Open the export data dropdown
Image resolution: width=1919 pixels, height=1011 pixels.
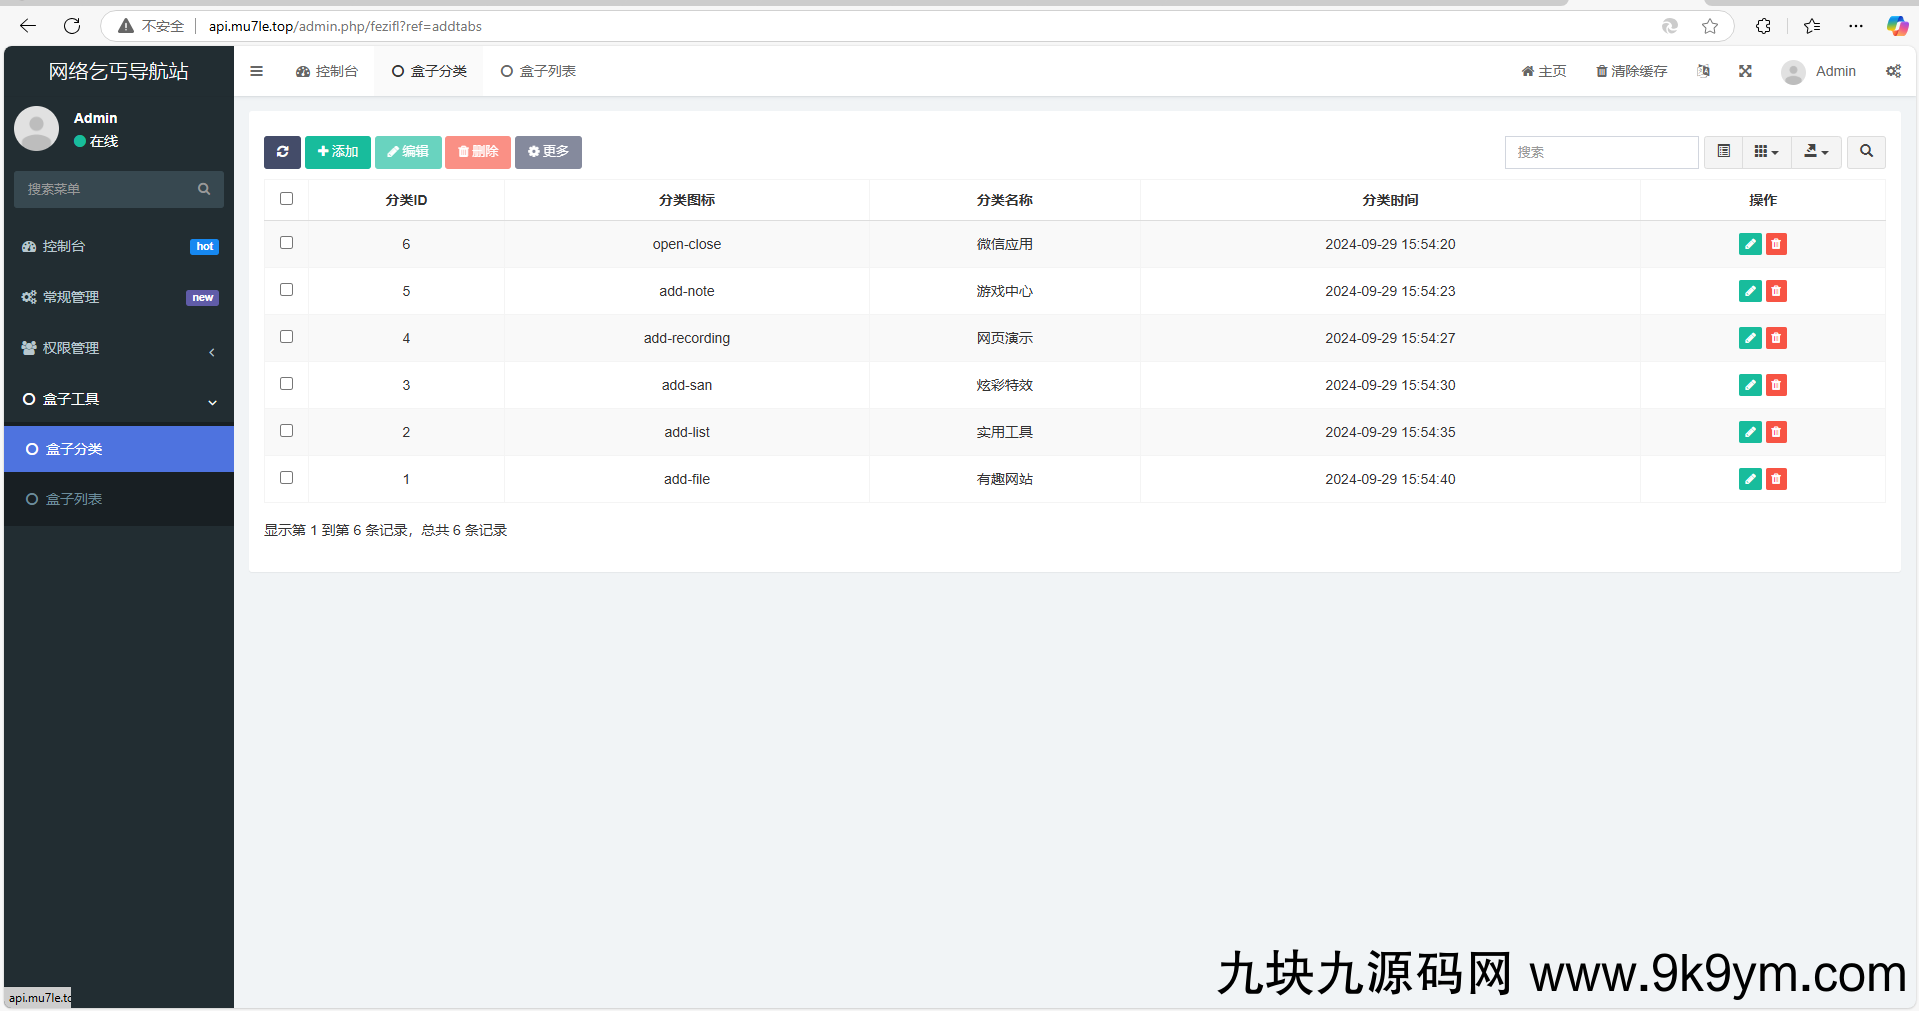[1816, 152]
